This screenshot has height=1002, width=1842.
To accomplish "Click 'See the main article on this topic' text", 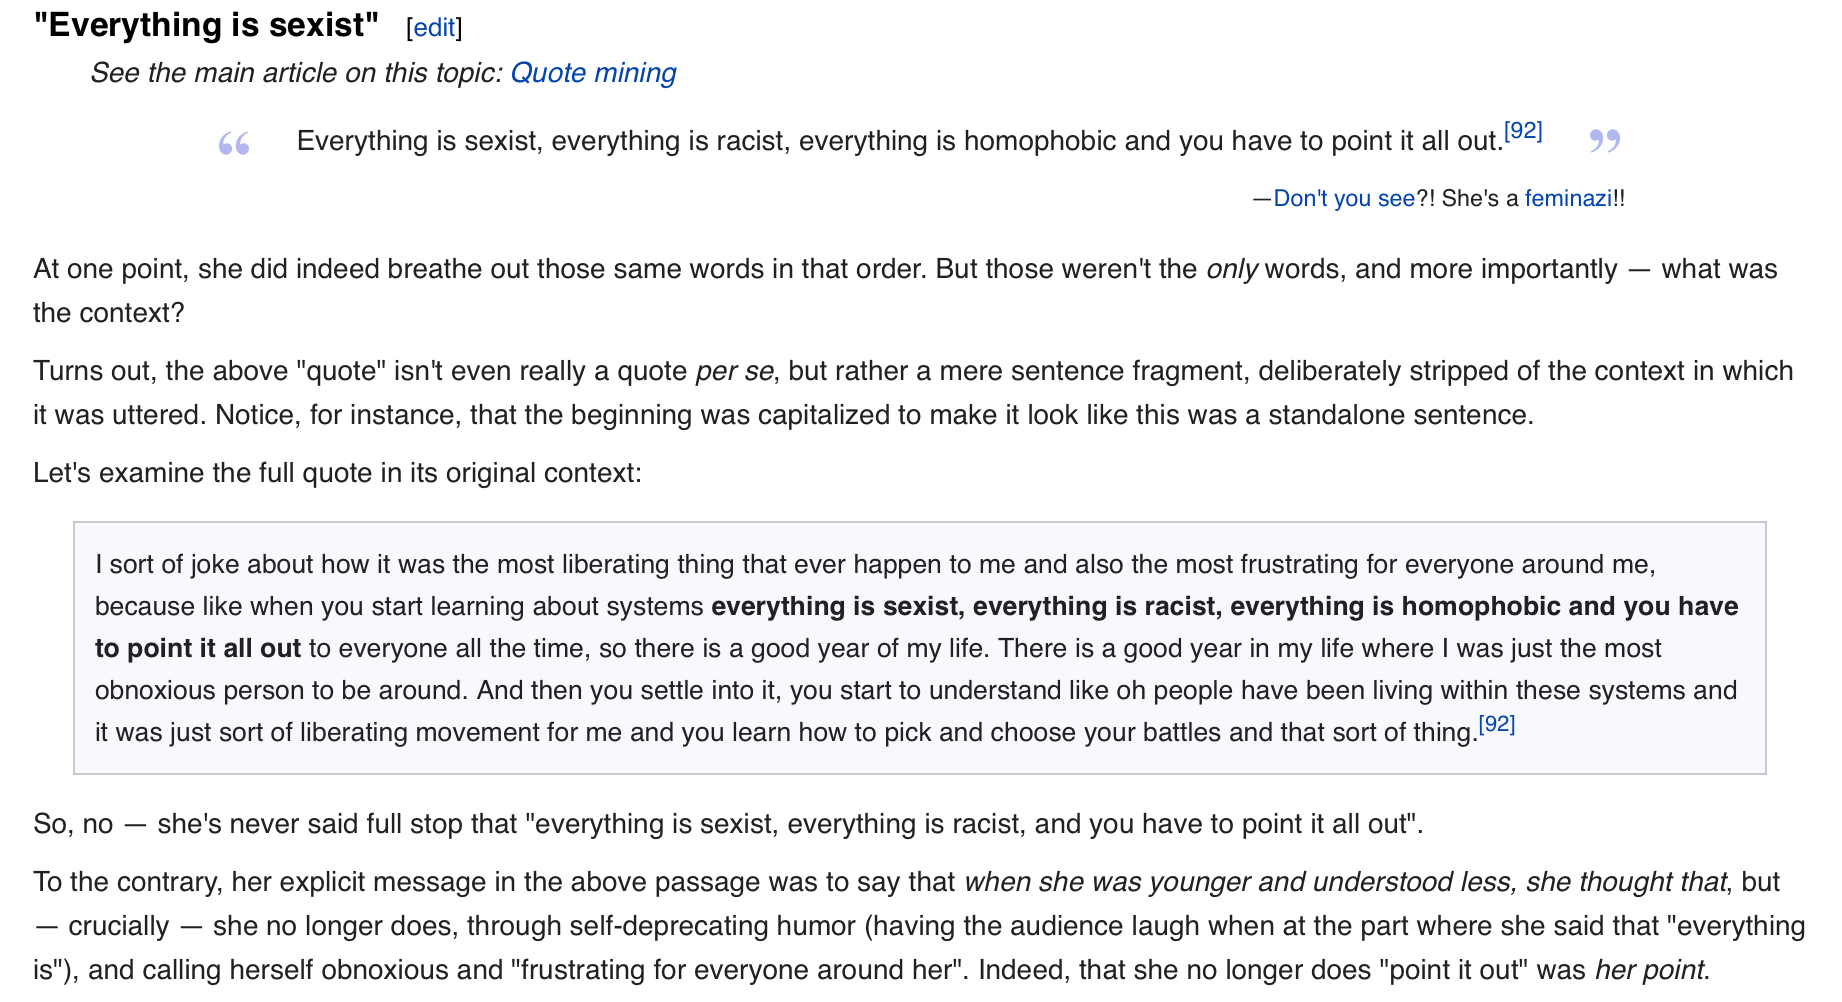I will (x=296, y=73).
